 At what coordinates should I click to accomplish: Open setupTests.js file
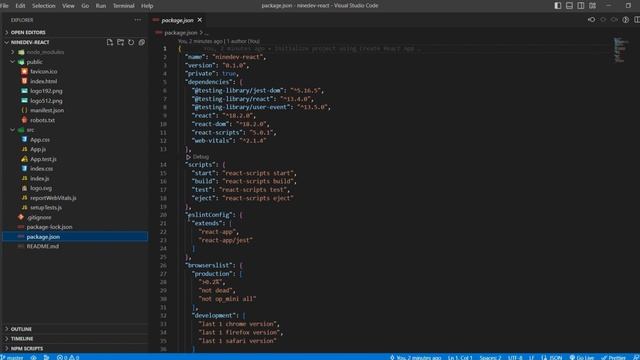click(x=46, y=208)
